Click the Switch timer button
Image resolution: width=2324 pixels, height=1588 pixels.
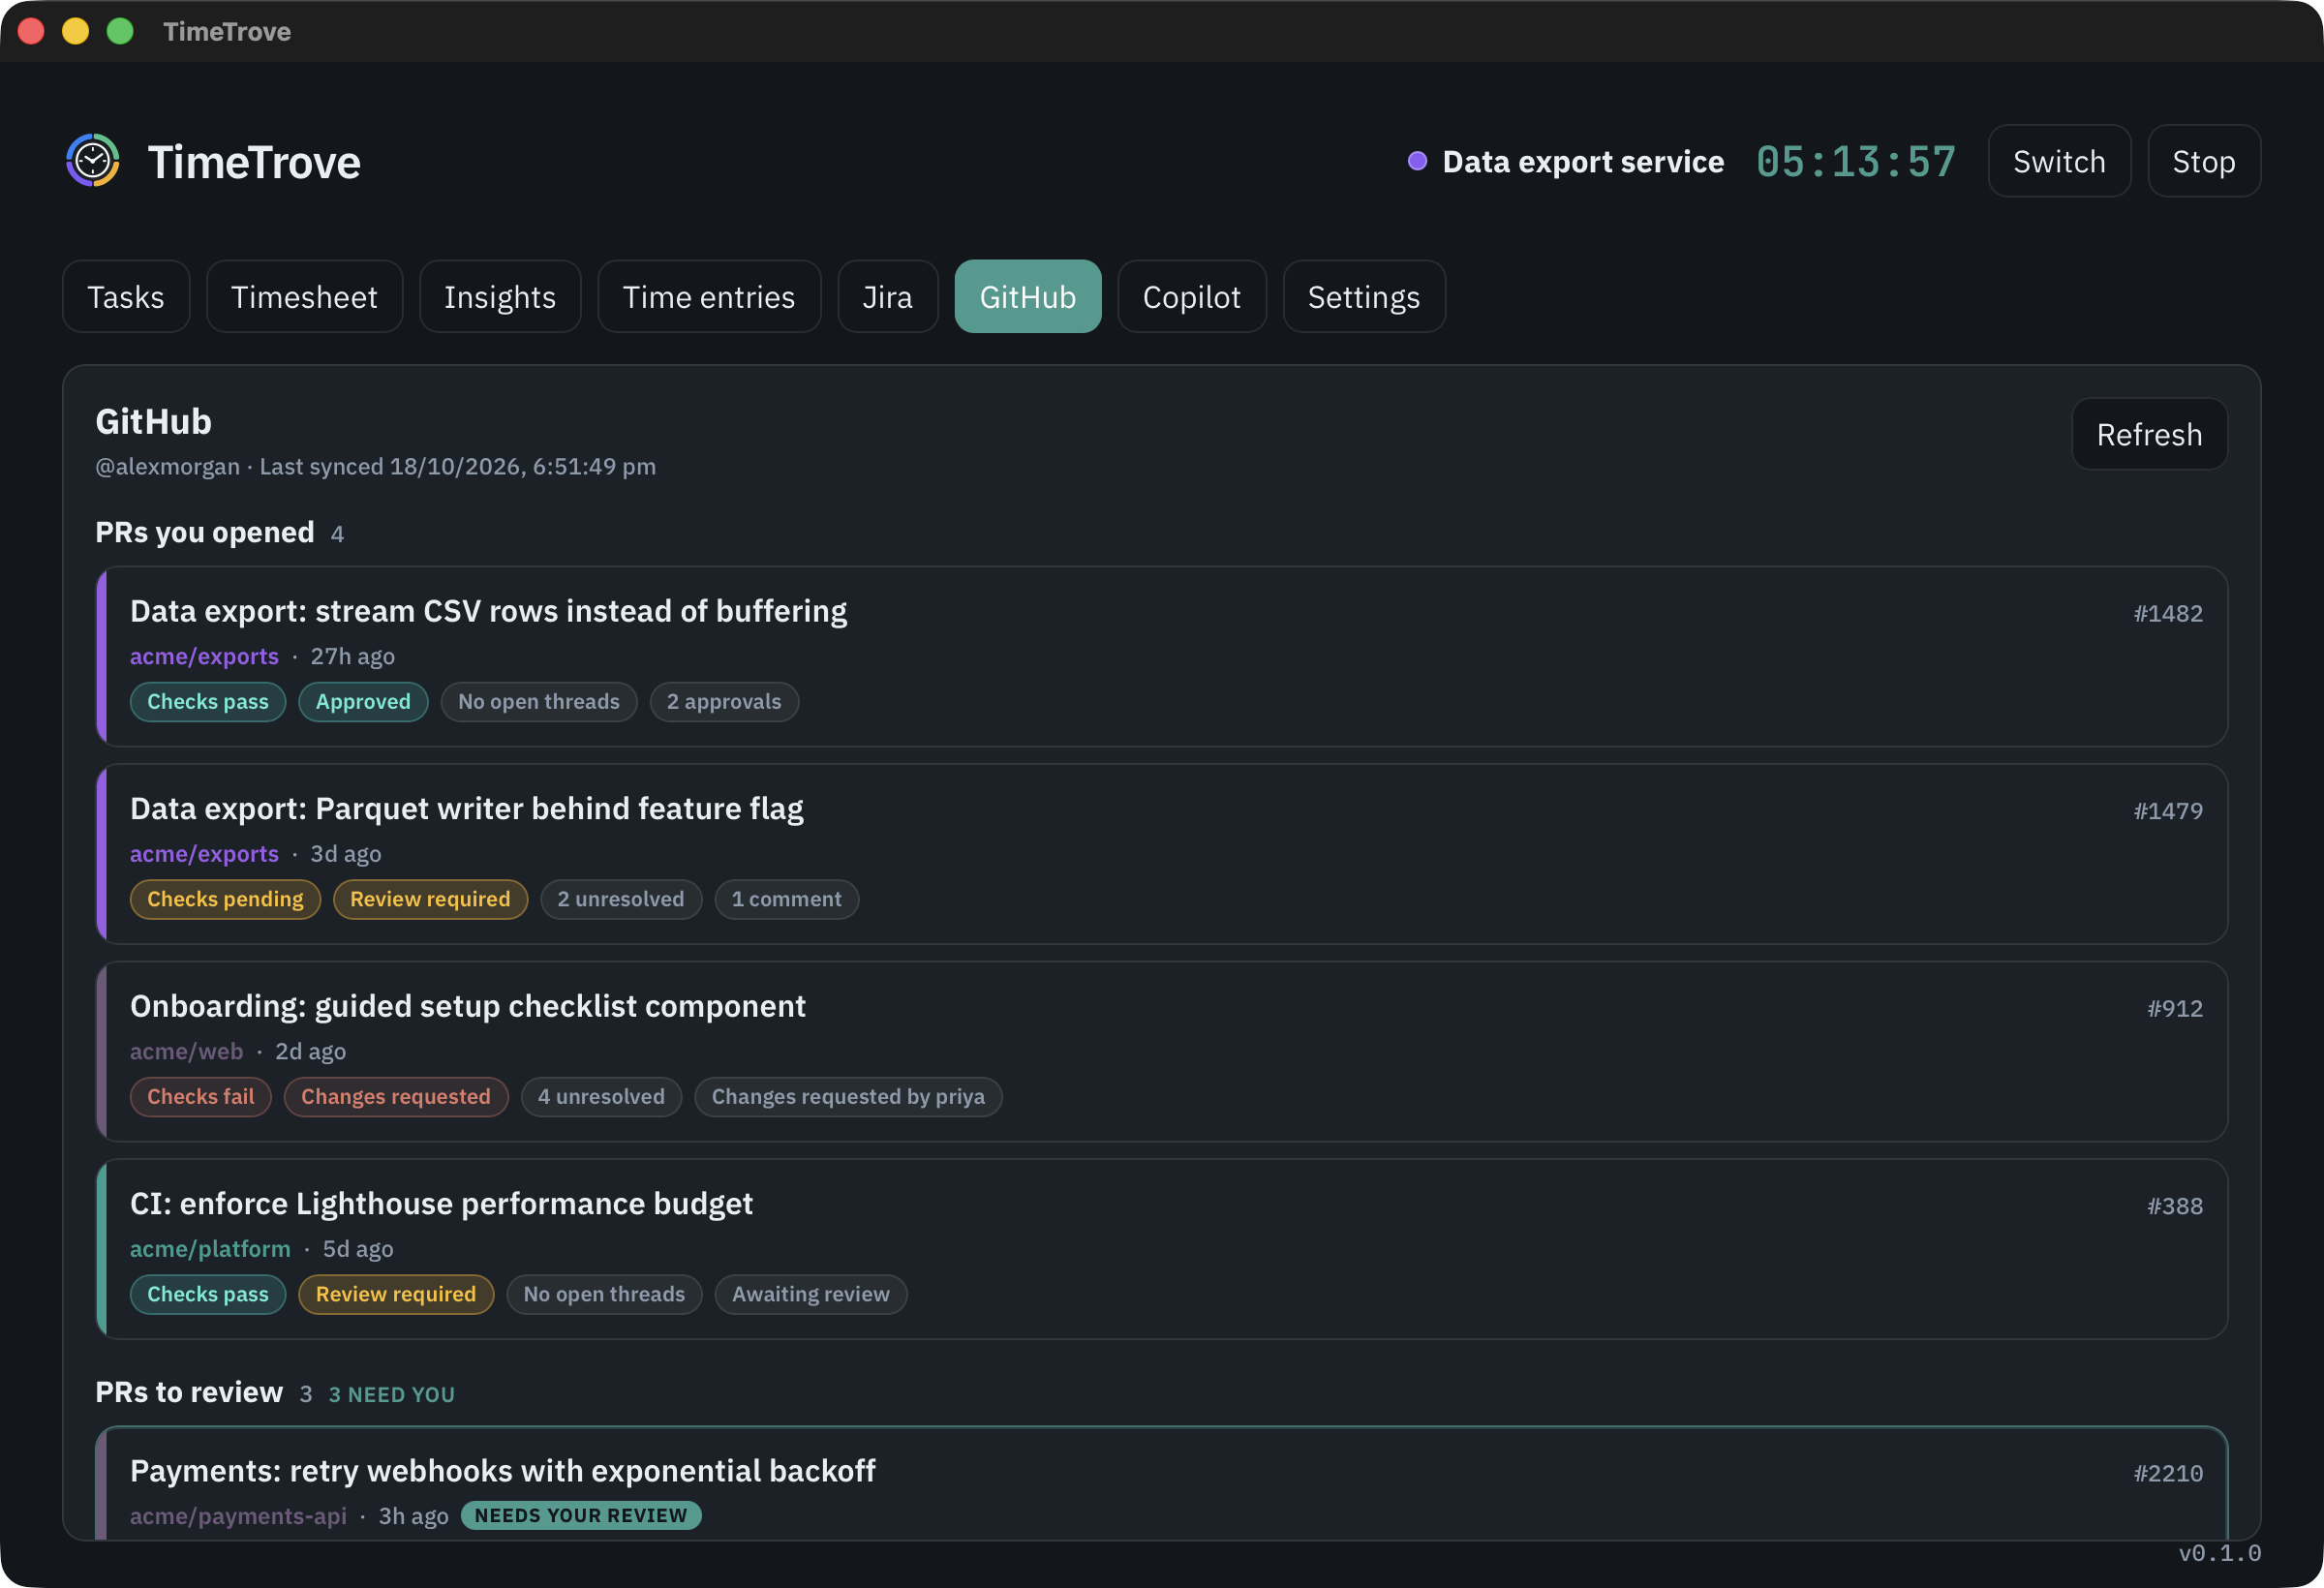2059,161
